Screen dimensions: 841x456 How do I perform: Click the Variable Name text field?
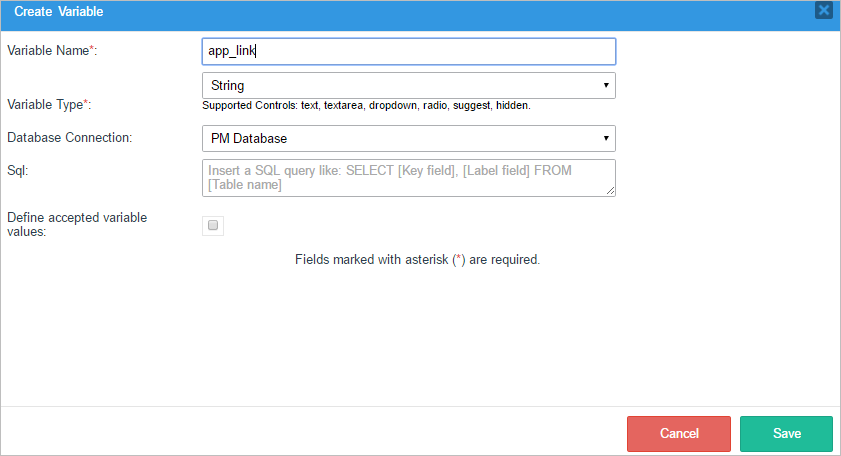pos(408,51)
